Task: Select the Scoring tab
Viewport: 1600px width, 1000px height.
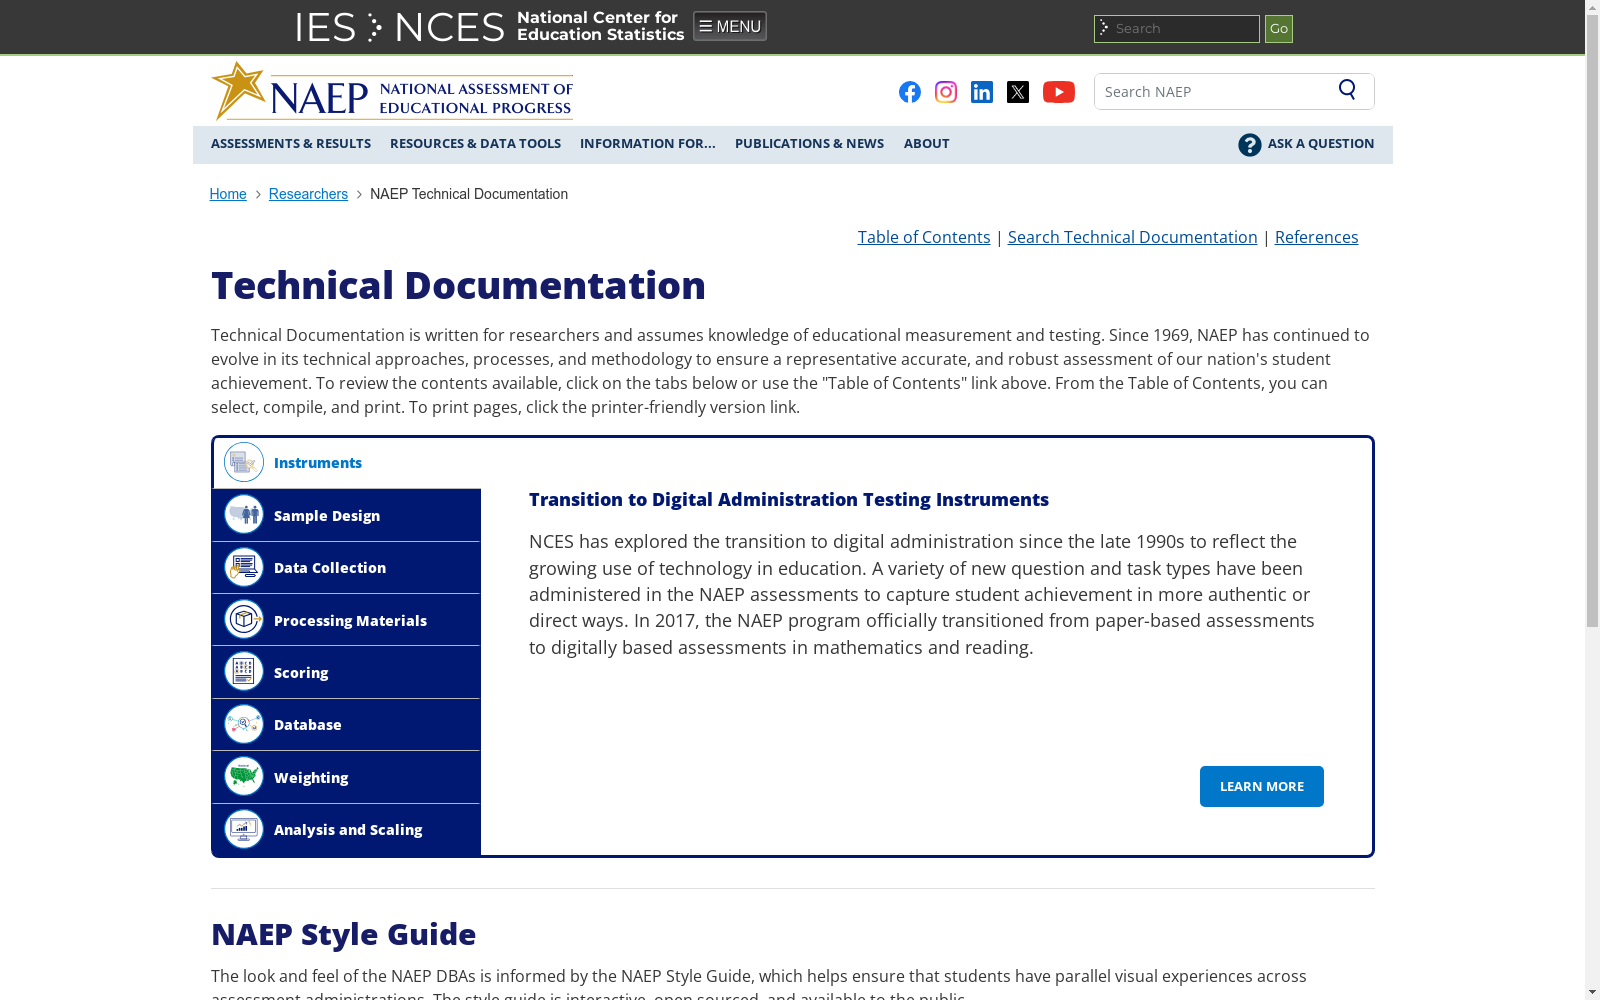Action: point(346,672)
